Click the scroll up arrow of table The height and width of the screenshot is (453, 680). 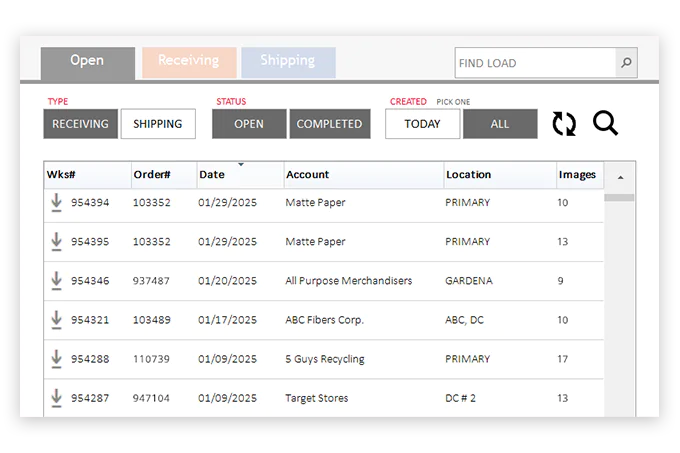pos(620,177)
